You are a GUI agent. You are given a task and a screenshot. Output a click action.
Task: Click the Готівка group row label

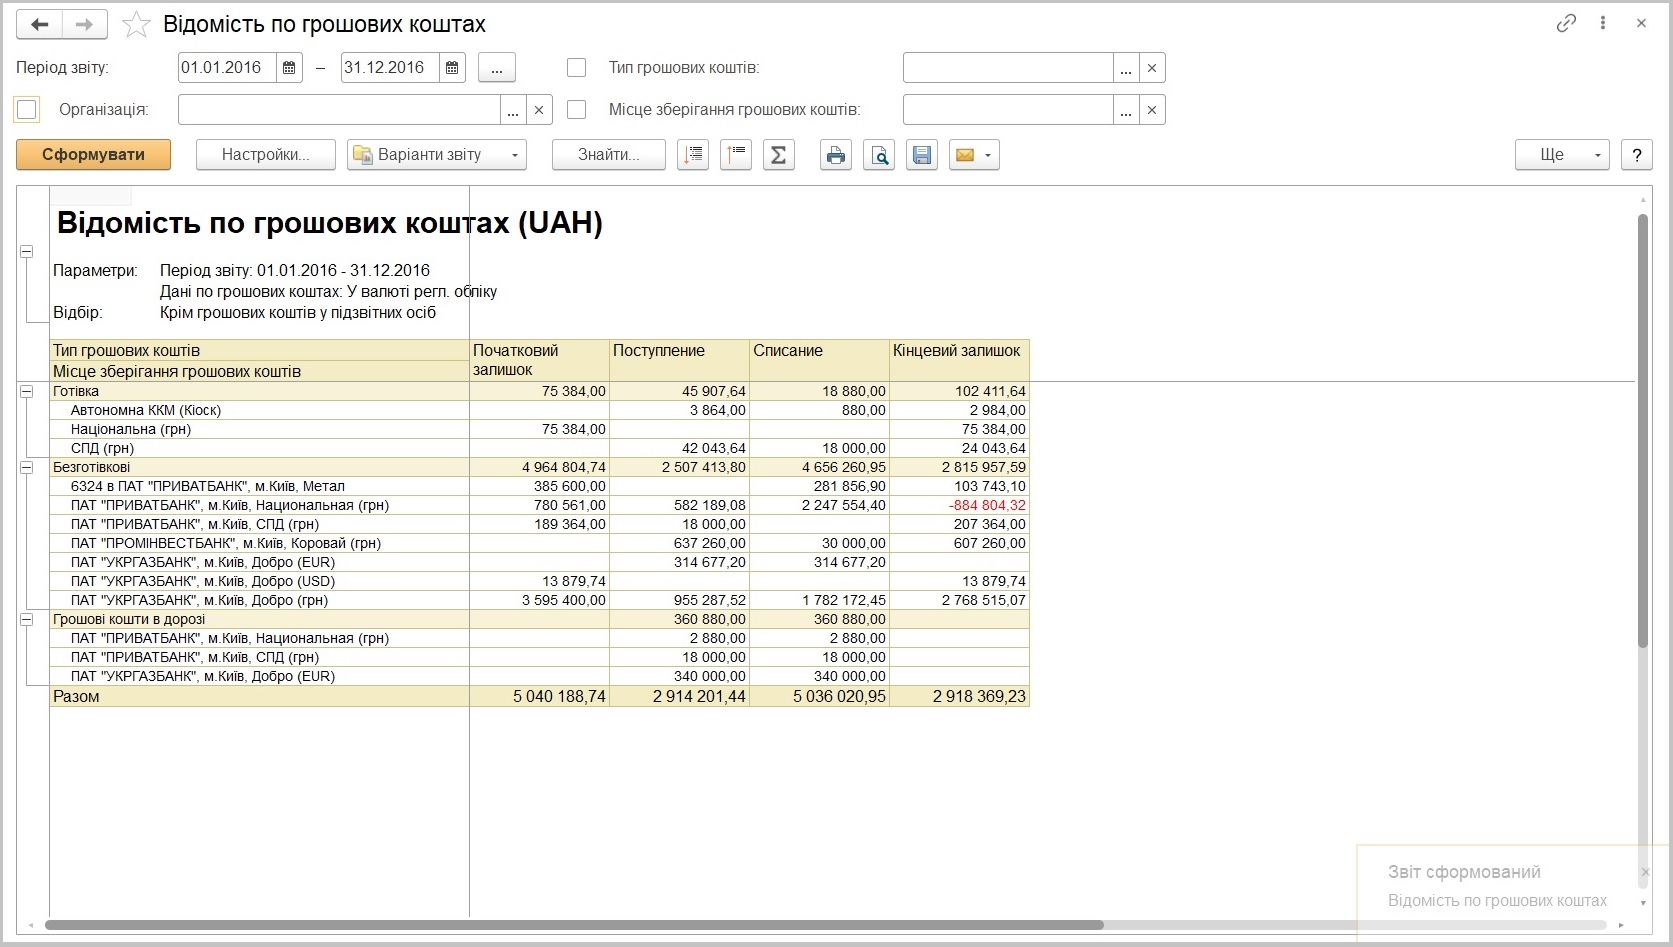pyautogui.click(x=76, y=391)
